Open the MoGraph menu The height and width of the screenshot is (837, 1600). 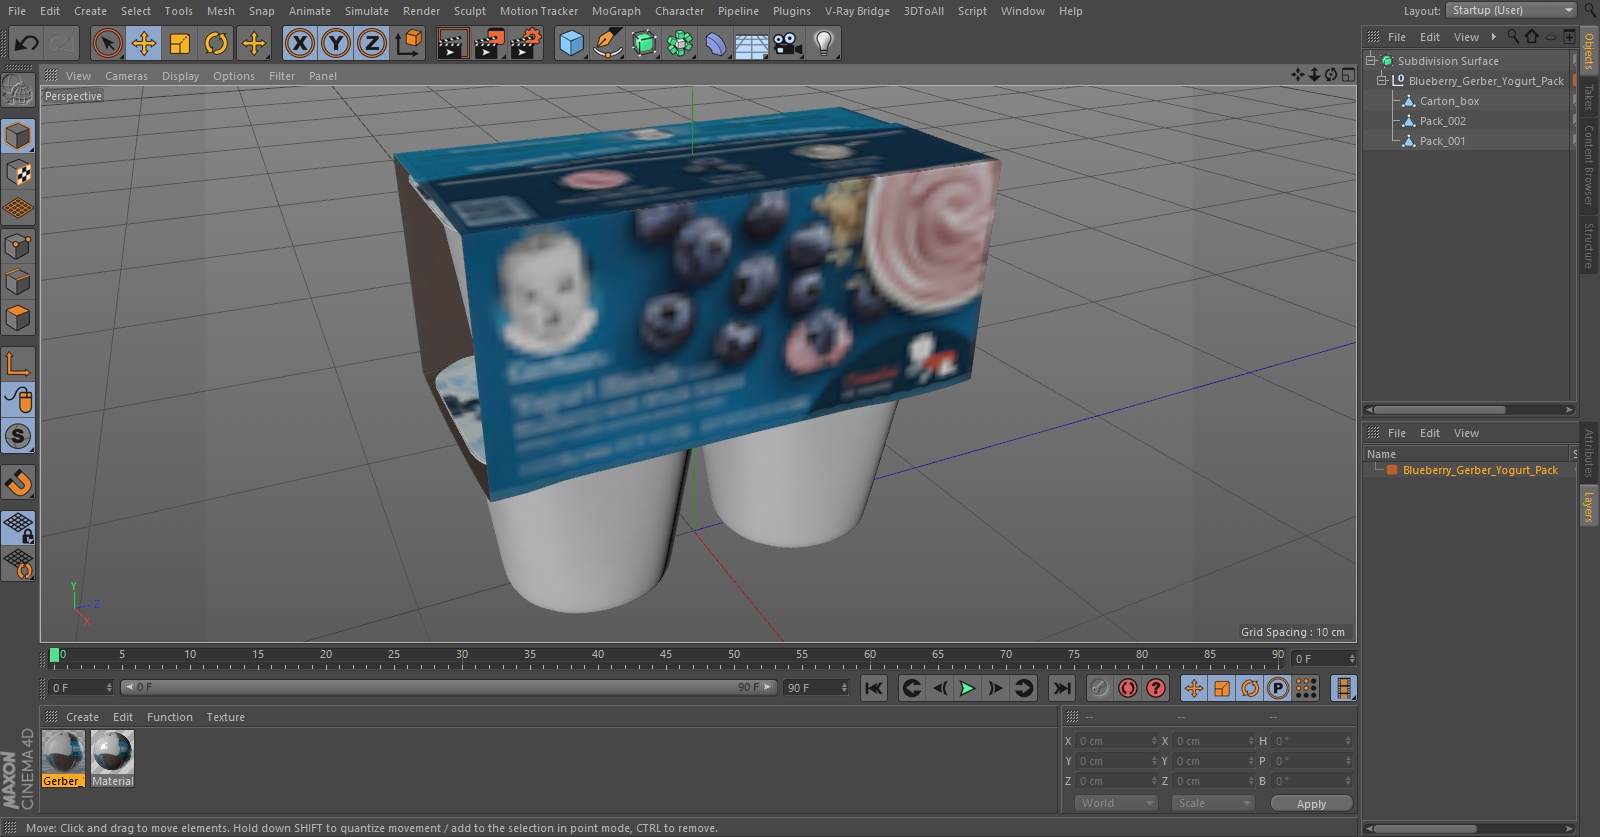point(616,11)
